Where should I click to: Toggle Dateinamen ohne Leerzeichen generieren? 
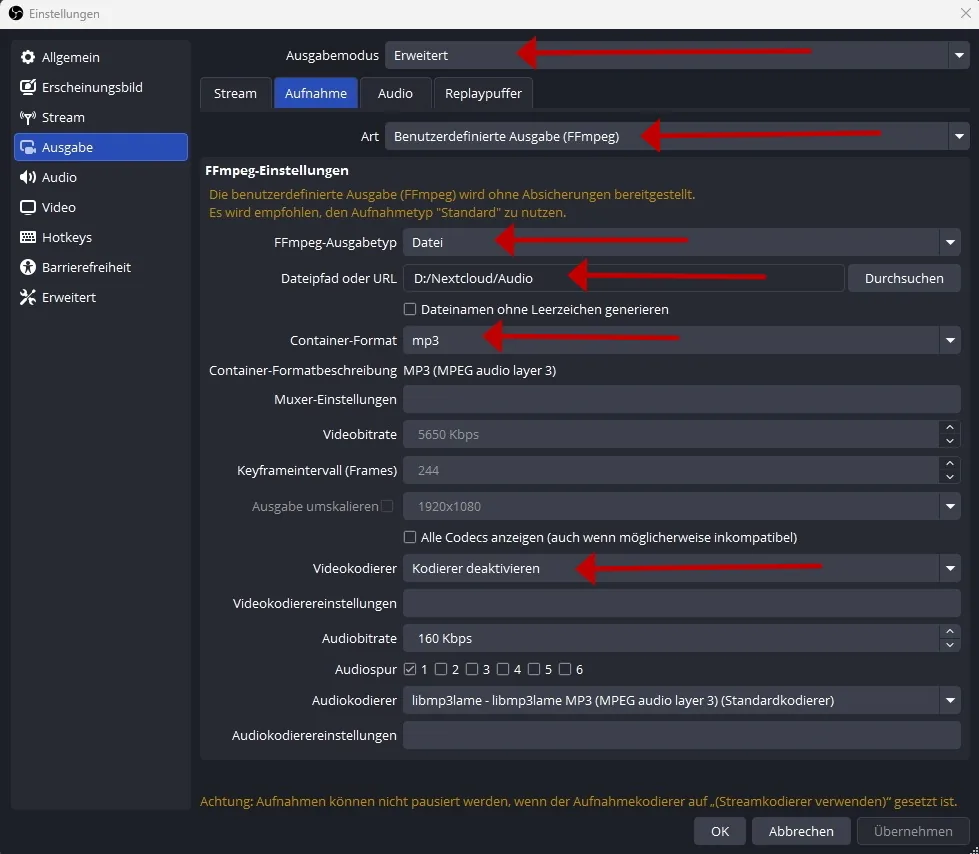pyautogui.click(x=410, y=309)
